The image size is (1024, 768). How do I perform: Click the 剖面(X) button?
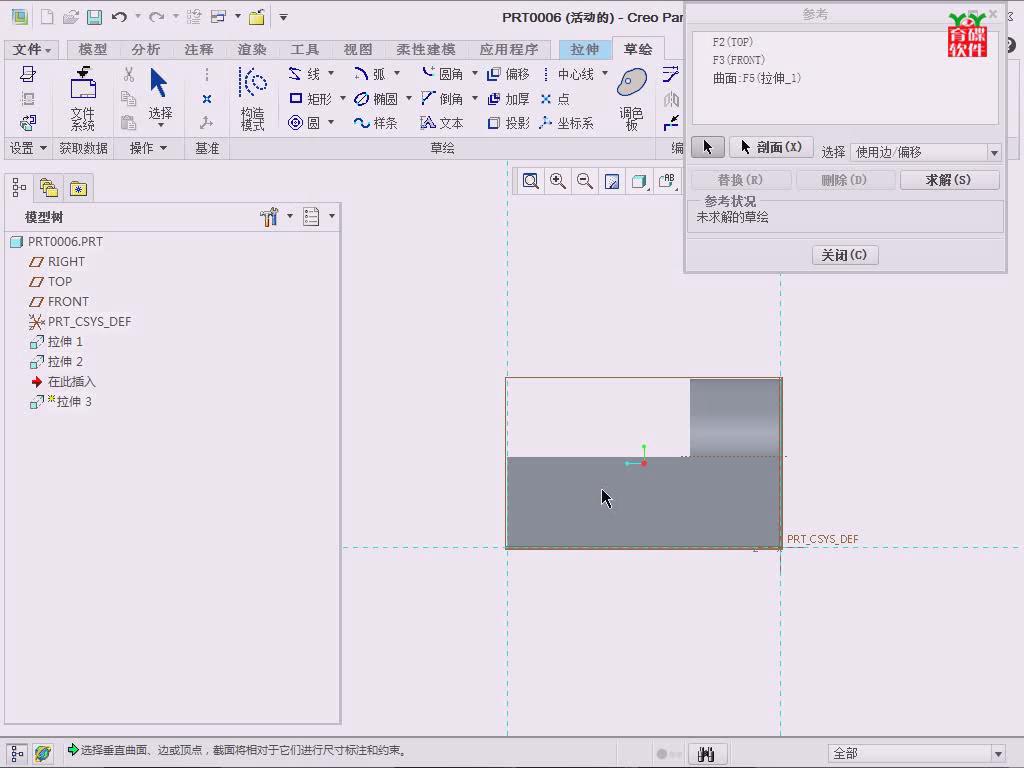(x=771, y=147)
